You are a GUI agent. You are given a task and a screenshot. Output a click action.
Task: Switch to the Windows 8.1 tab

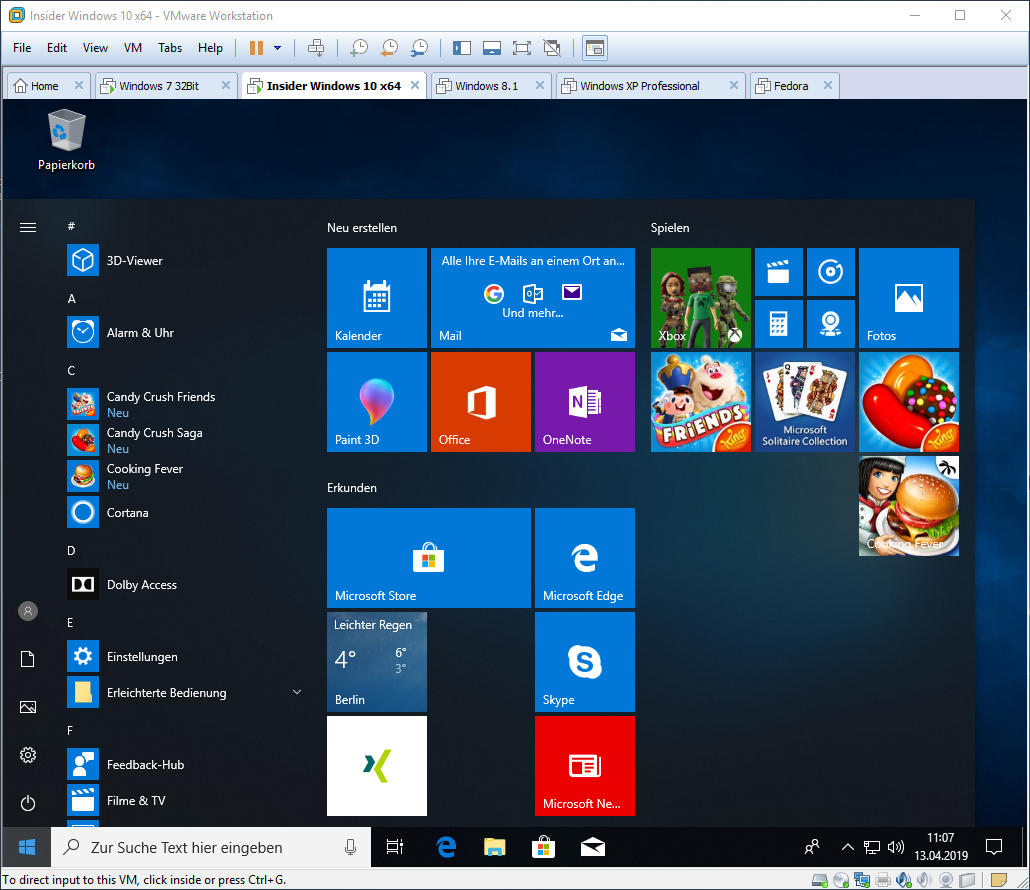486,86
